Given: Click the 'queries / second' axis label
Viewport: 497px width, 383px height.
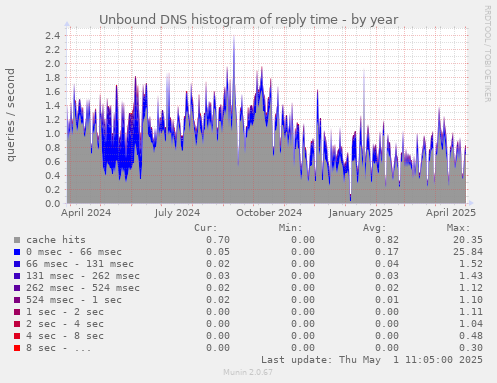Looking at the screenshot, I should click(x=11, y=115).
